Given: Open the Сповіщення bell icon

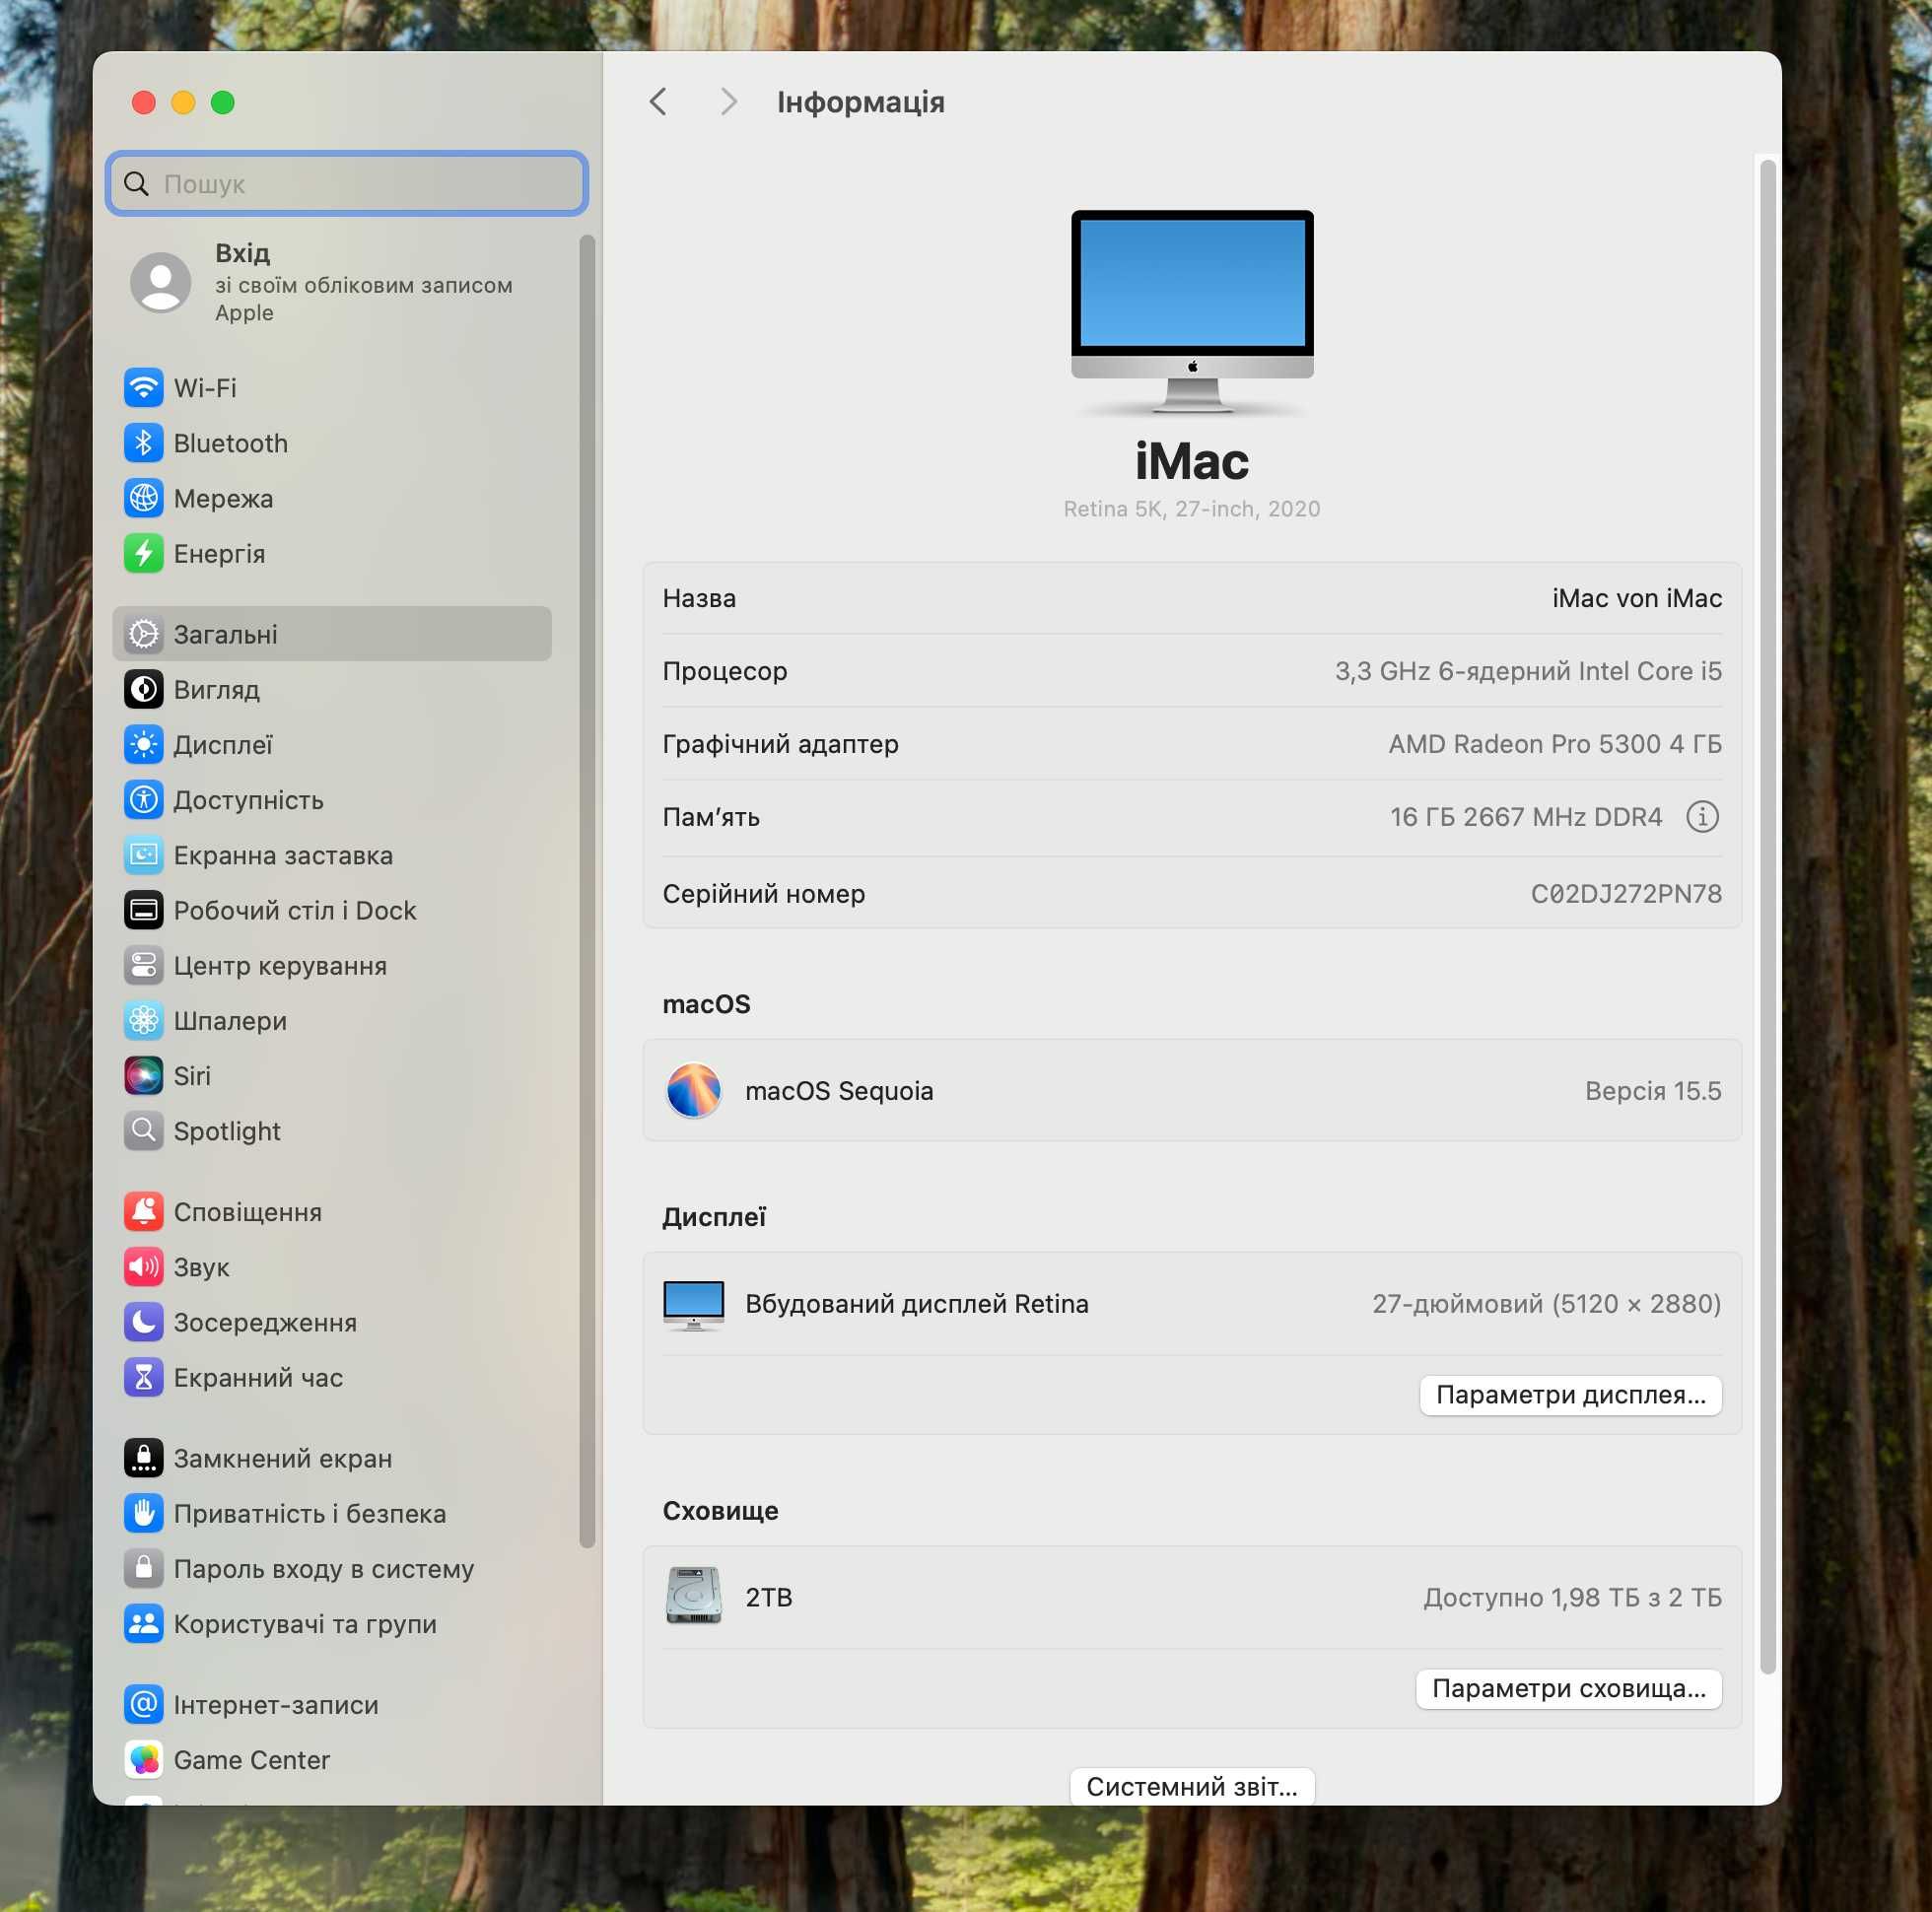Looking at the screenshot, I should point(144,1211).
